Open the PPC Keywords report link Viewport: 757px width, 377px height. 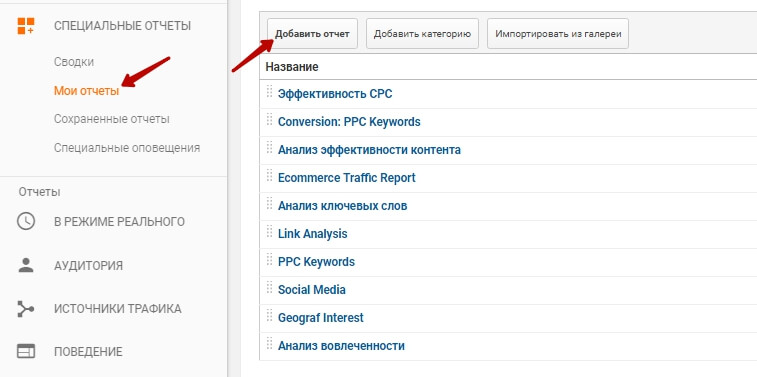pos(316,262)
